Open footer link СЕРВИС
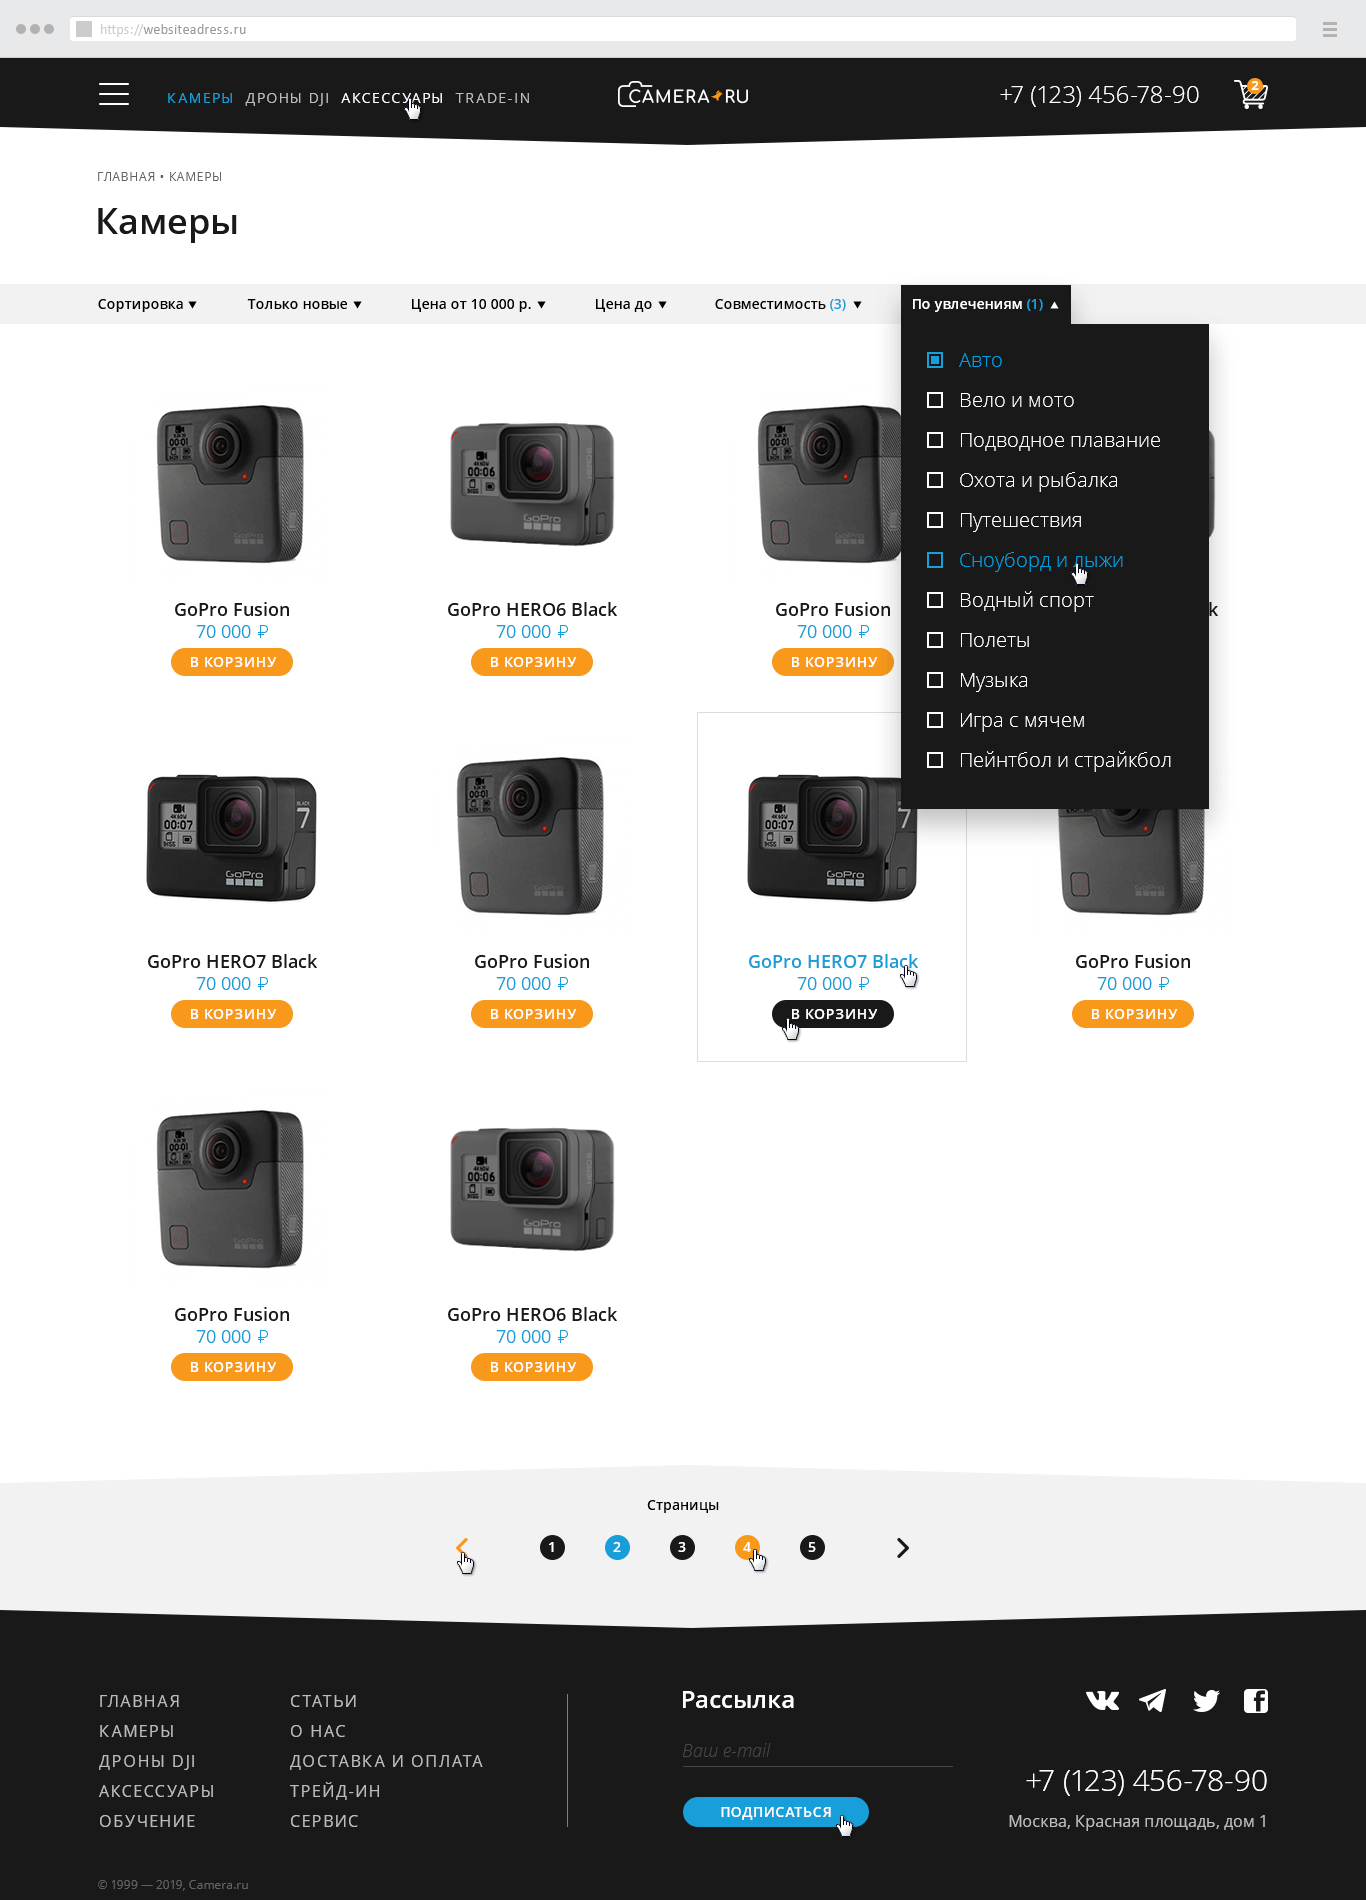The height and width of the screenshot is (1900, 1366). click(324, 1821)
